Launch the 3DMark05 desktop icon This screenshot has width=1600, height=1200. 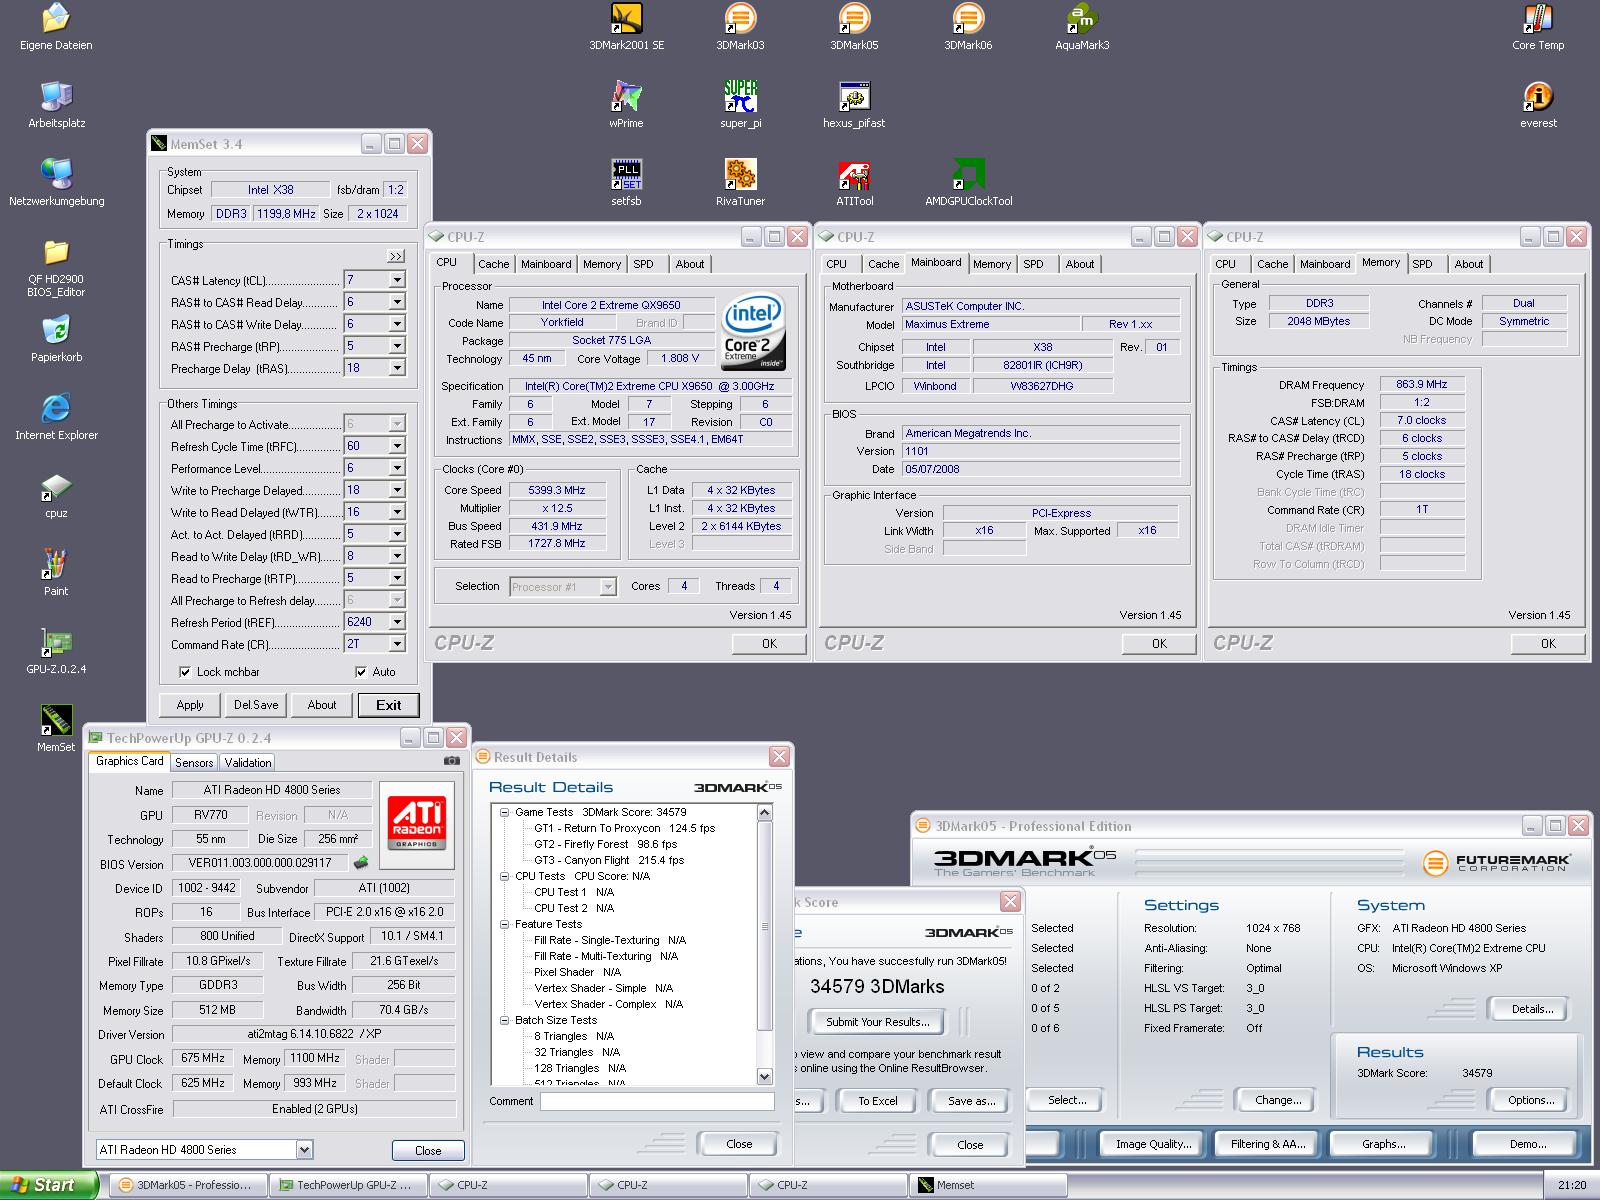854,27
